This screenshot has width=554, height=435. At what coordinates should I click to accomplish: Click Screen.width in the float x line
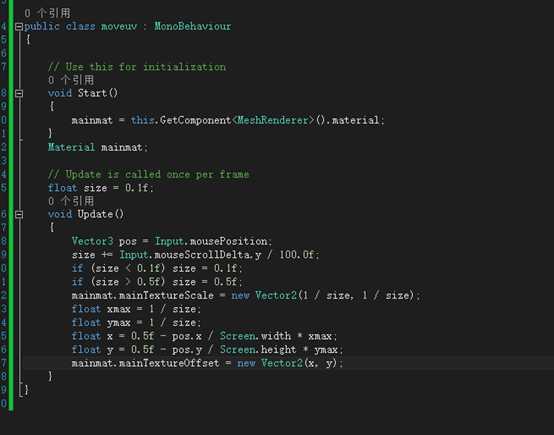255,336
